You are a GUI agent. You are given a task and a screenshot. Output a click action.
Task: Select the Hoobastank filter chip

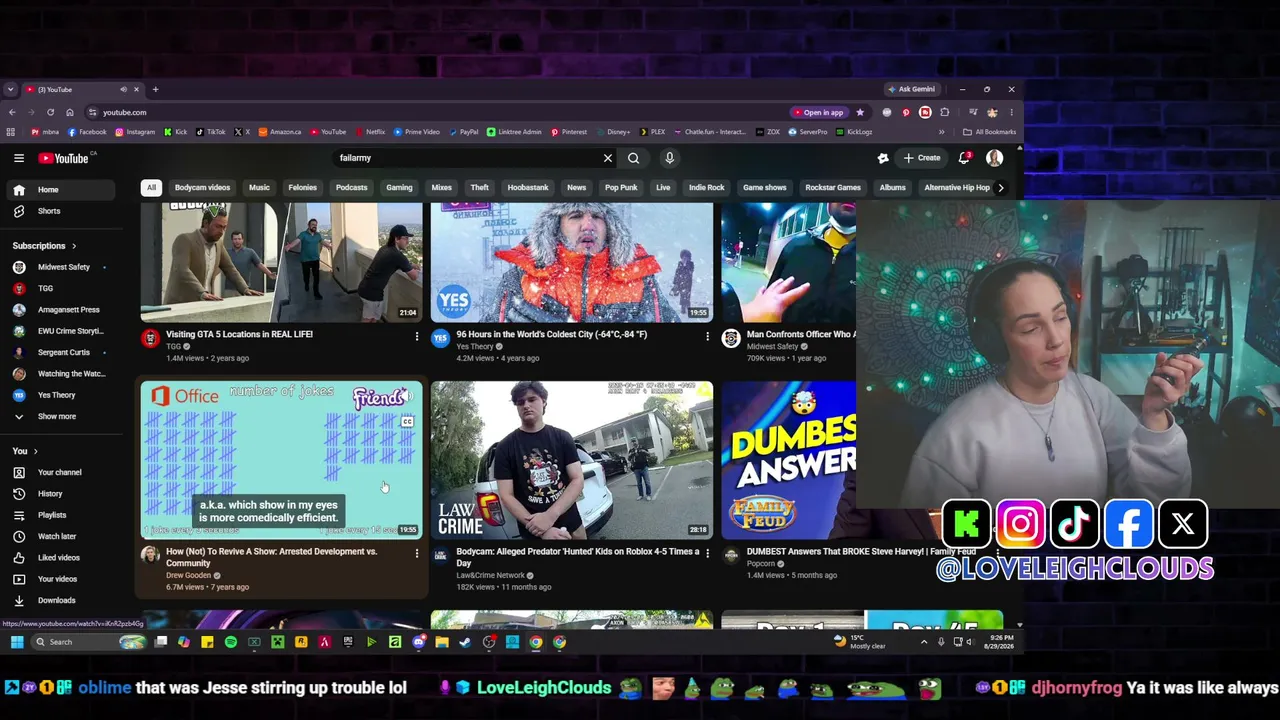click(x=528, y=187)
